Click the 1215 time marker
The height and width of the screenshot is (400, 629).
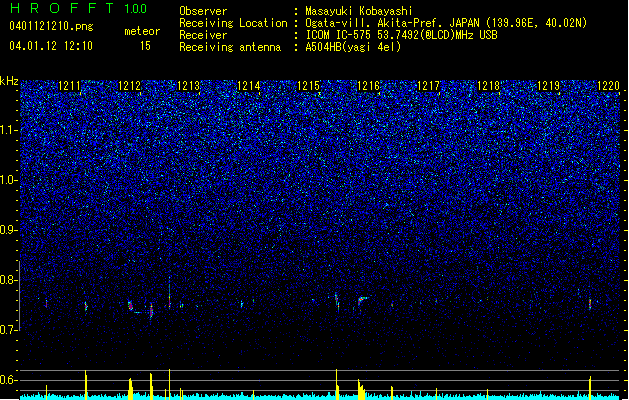[308, 85]
